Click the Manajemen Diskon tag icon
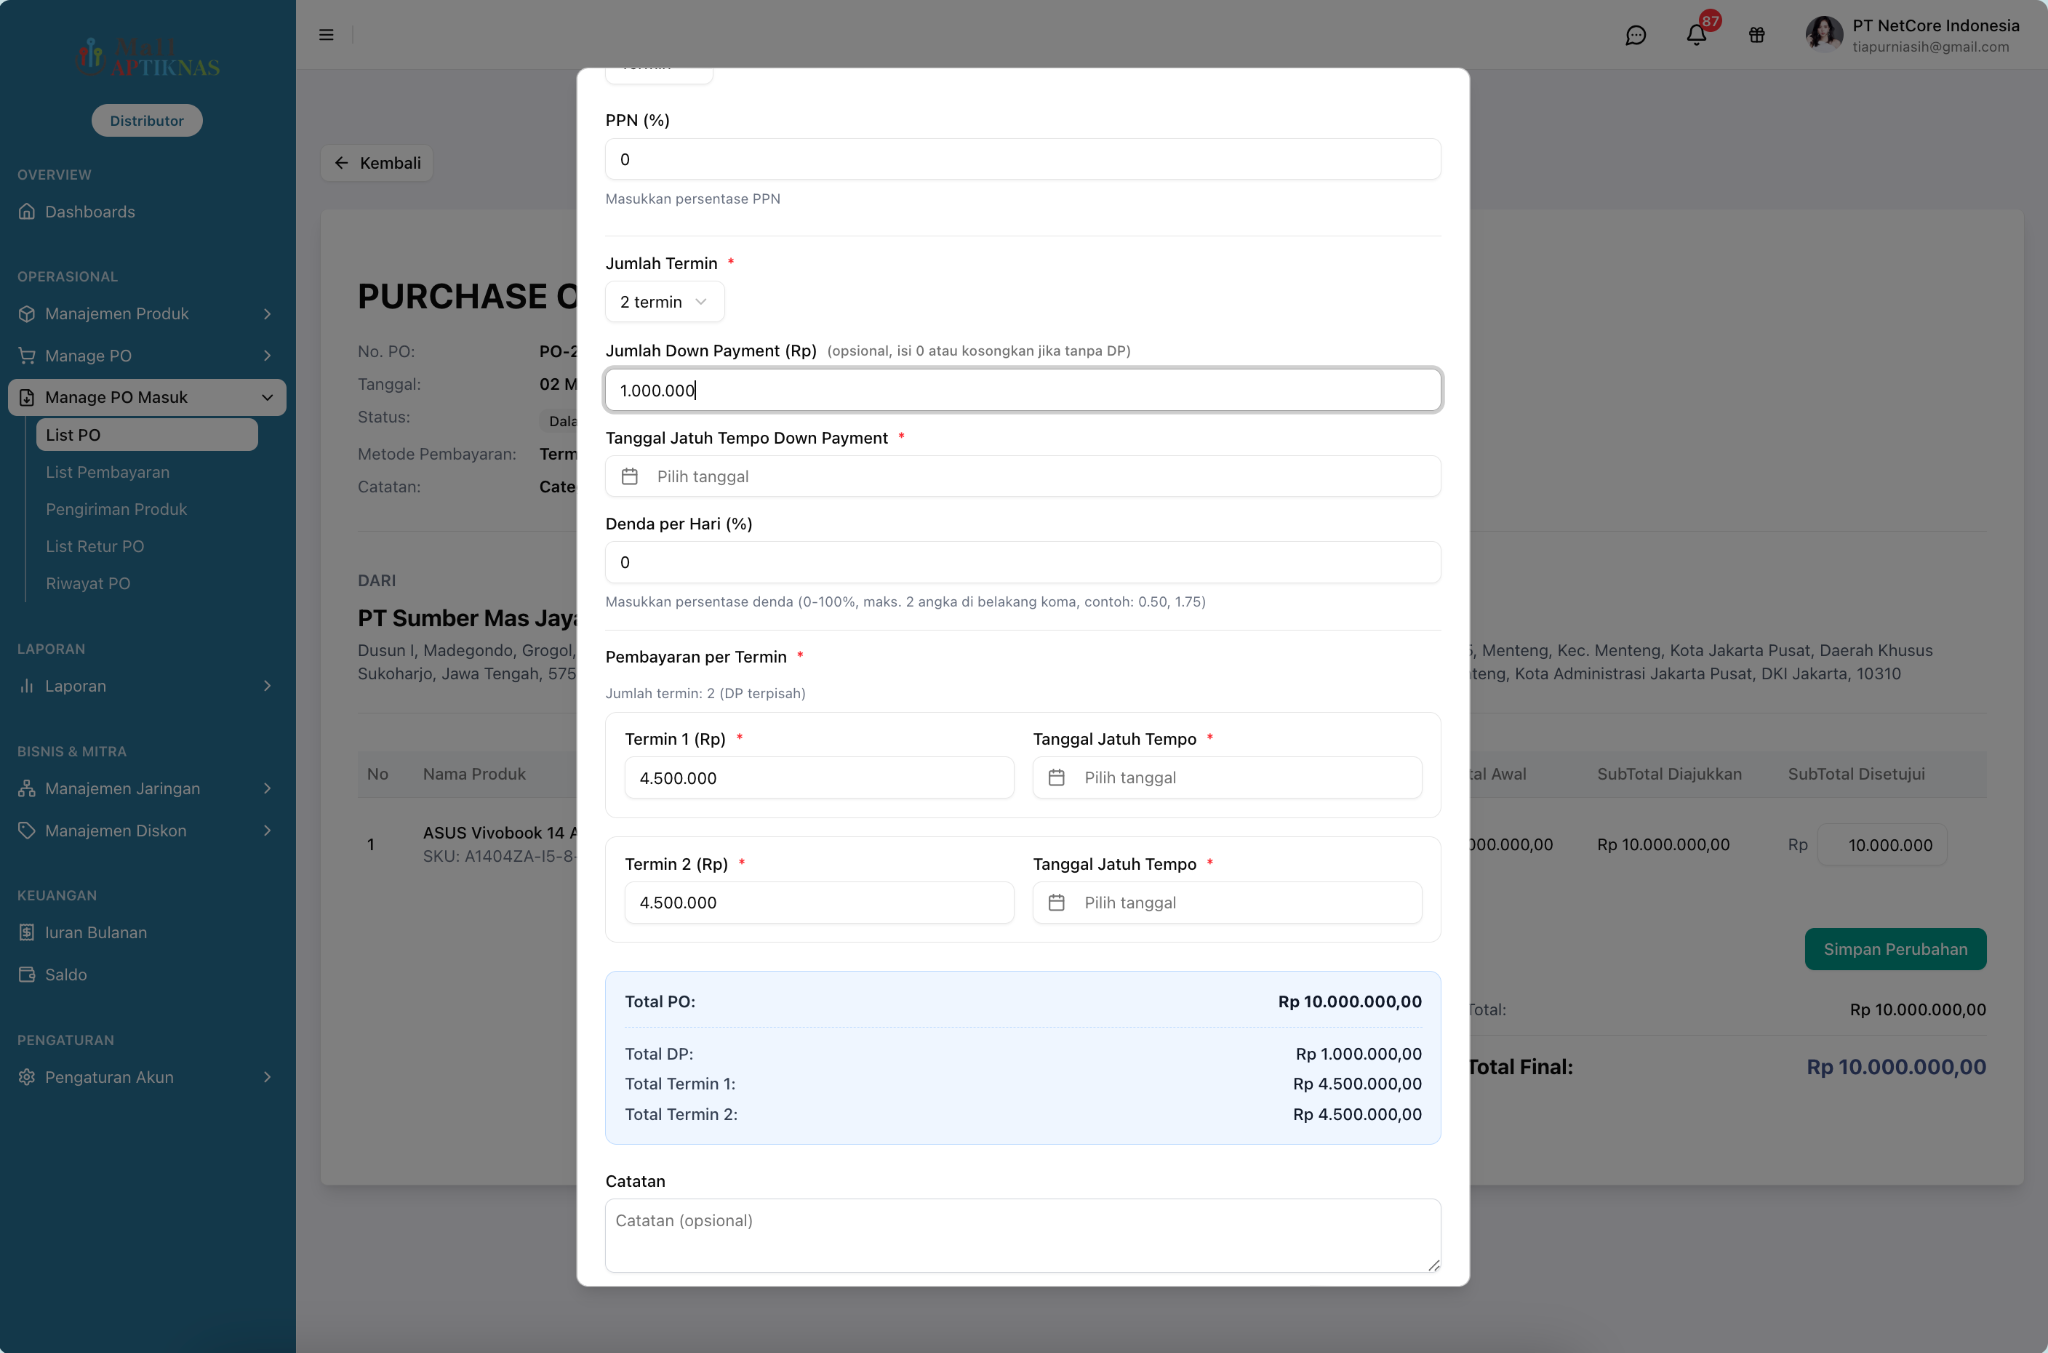The width and height of the screenshot is (2048, 1353). click(x=27, y=831)
